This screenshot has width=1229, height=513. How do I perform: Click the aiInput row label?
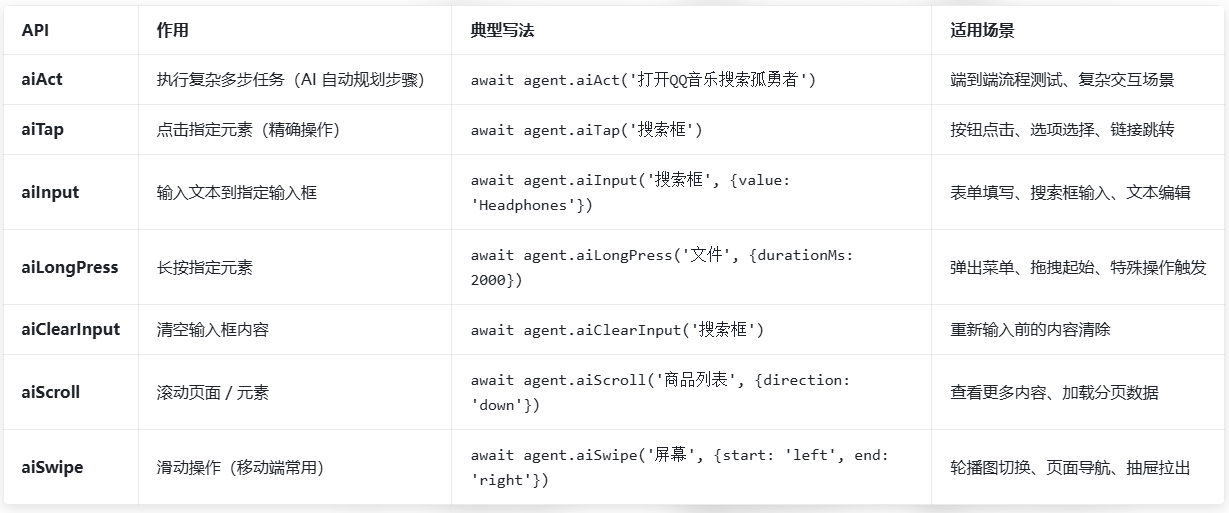[x=50, y=192]
